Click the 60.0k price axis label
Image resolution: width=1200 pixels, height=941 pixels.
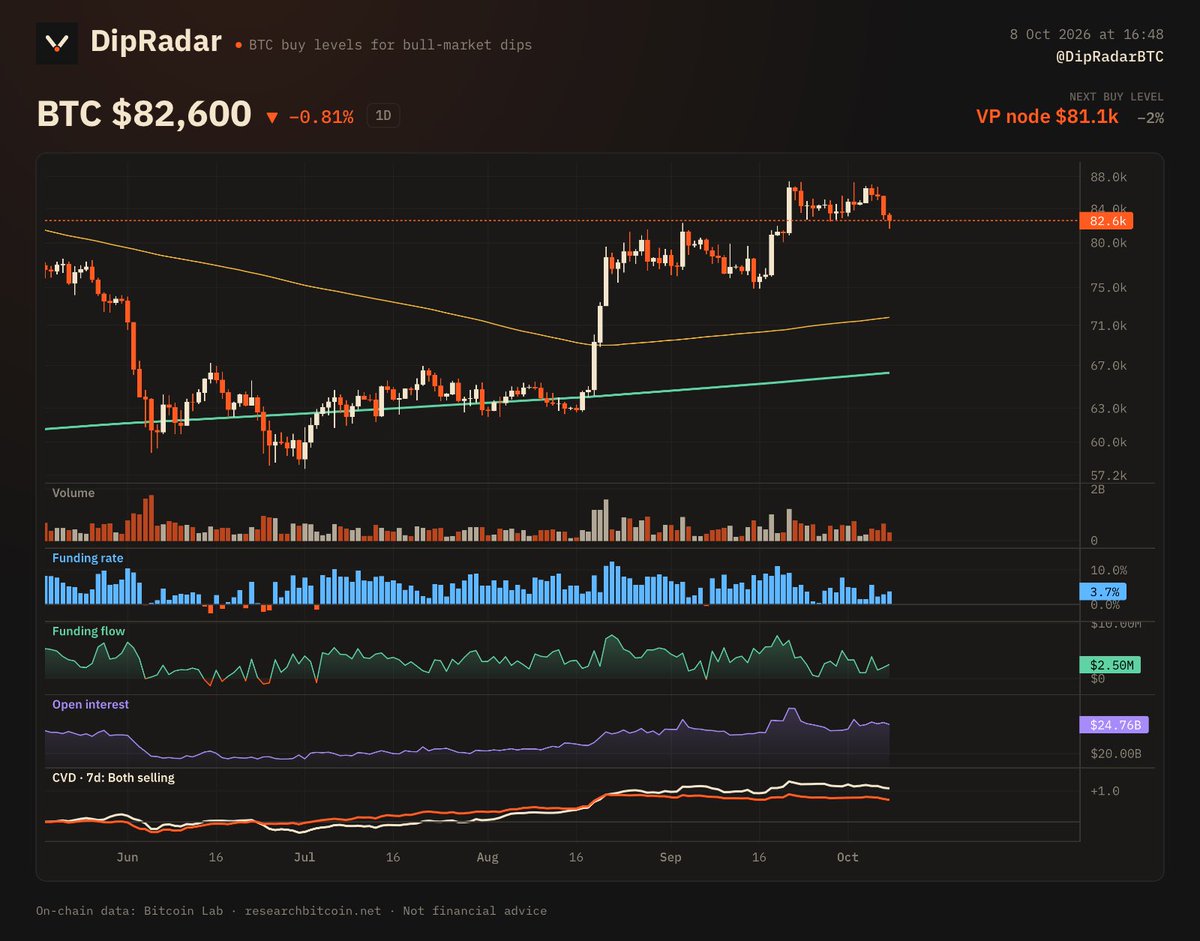(1108, 442)
